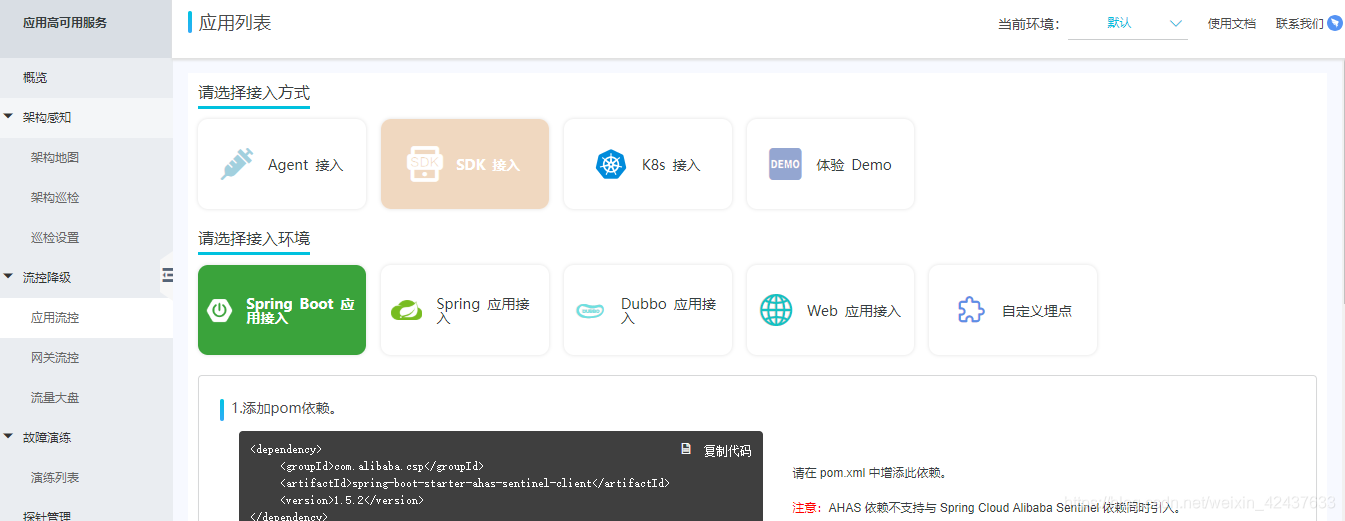Select 自定义埋点 environment card
Viewport: 1345px width, 521px height.
pyautogui.click(x=1013, y=310)
